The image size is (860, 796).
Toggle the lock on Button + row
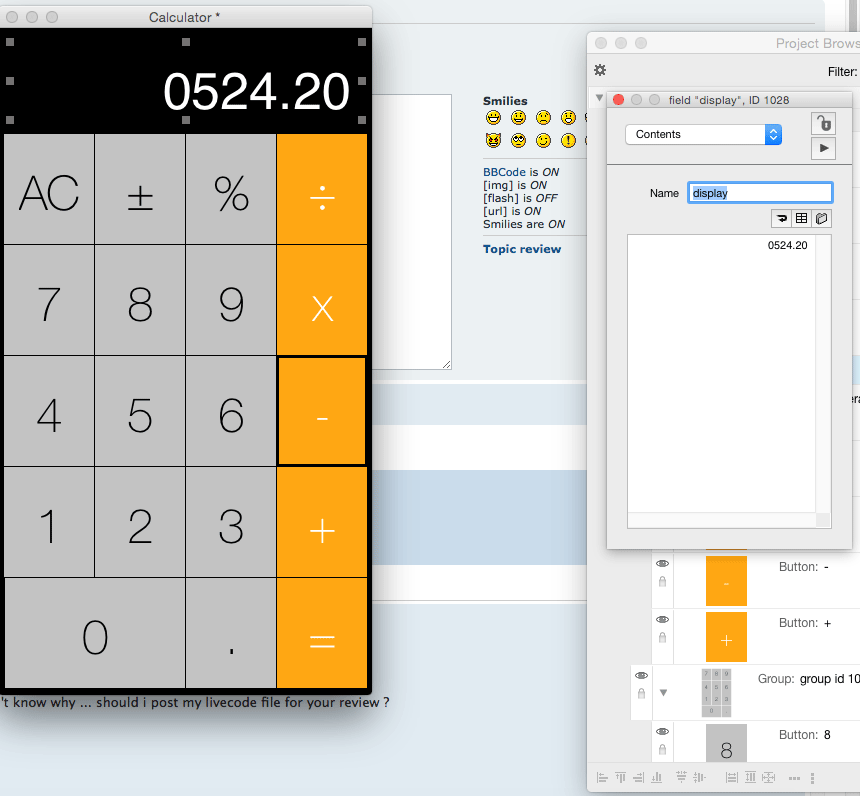[x=663, y=637]
